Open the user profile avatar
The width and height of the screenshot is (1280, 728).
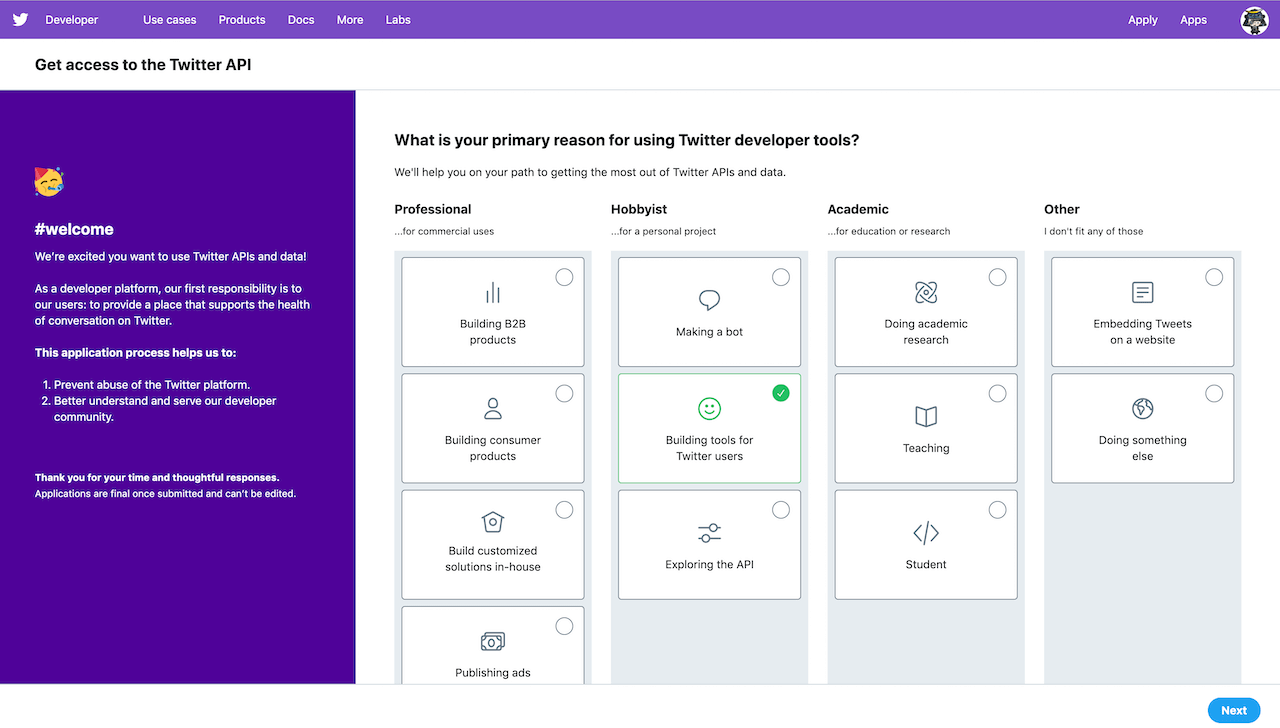(x=1254, y=20)
